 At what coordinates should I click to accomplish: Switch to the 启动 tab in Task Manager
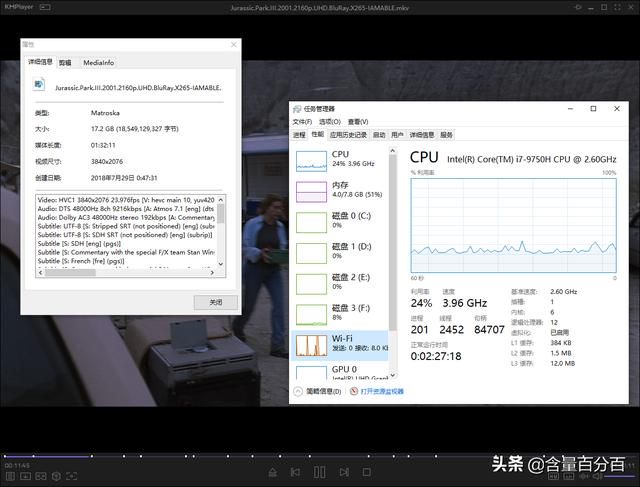[379, 135]
